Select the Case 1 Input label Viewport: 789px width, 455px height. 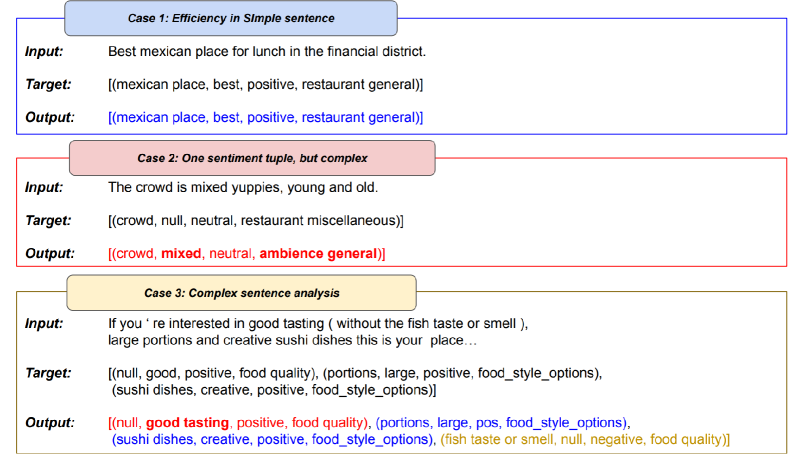click(44, 49)
